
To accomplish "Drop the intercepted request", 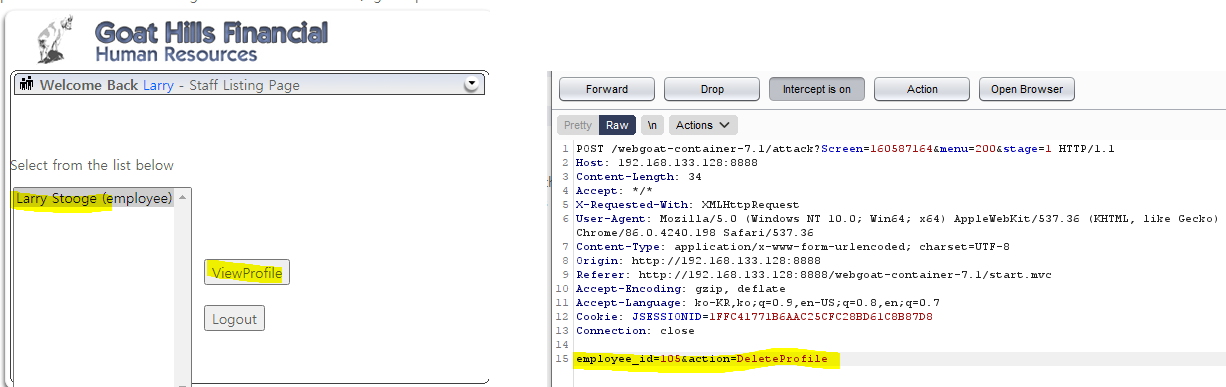I will [x=712, y=89].
